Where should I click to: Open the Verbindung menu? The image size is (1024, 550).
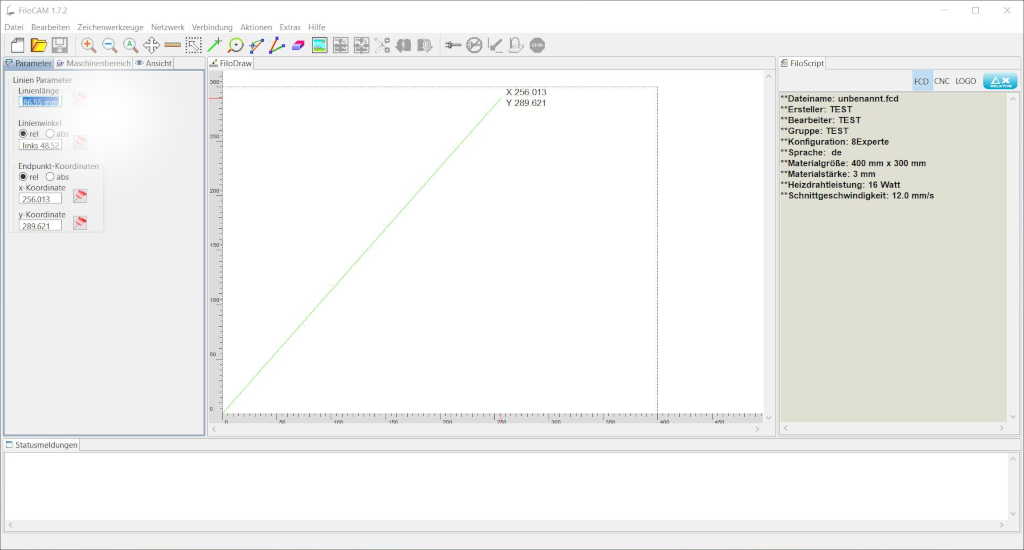212,27
